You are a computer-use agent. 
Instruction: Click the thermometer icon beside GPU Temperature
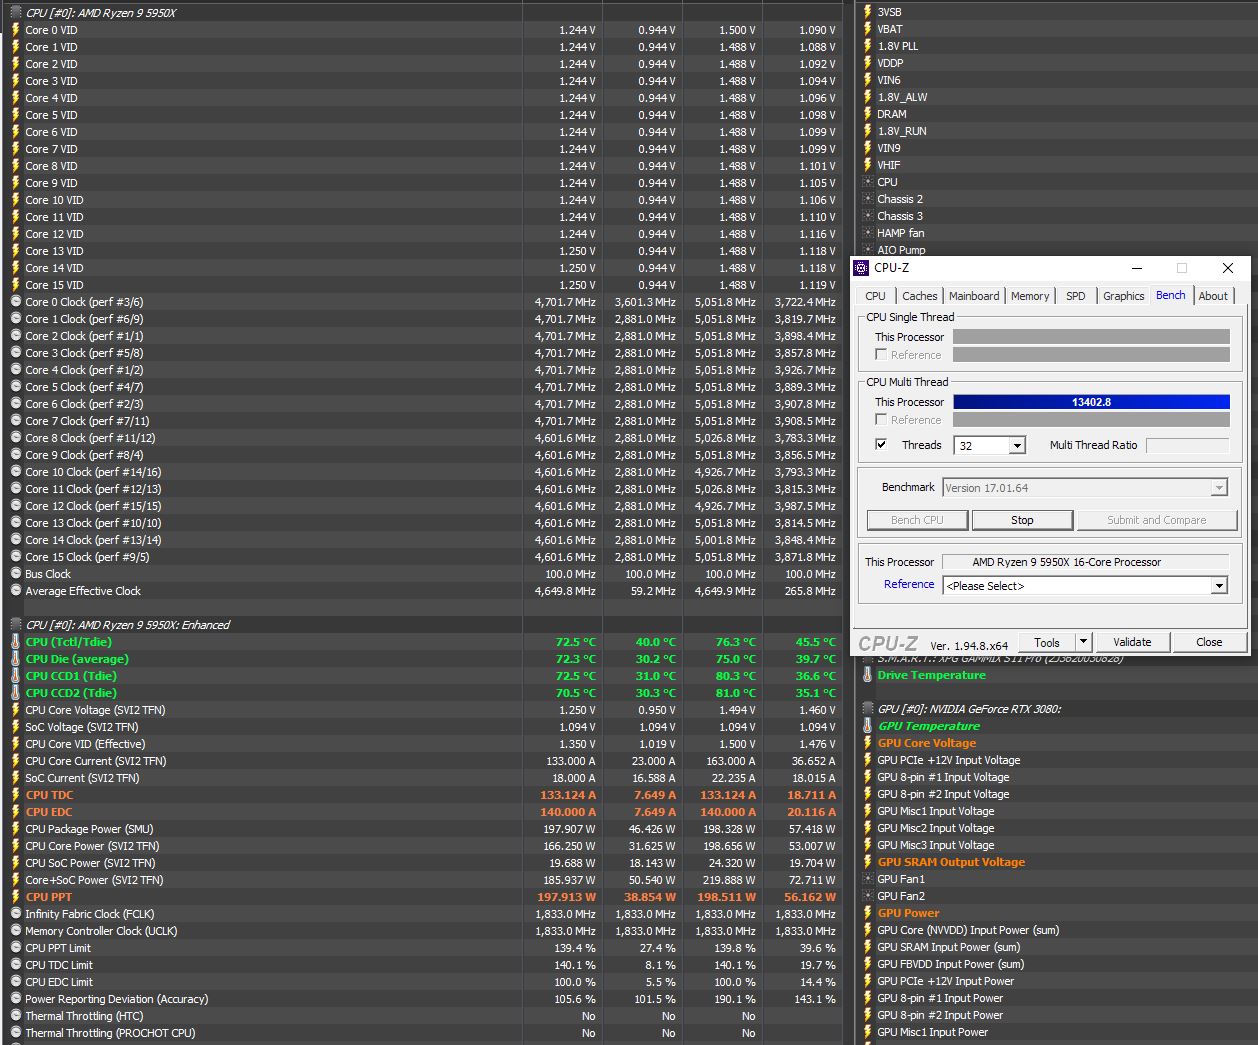867,726
